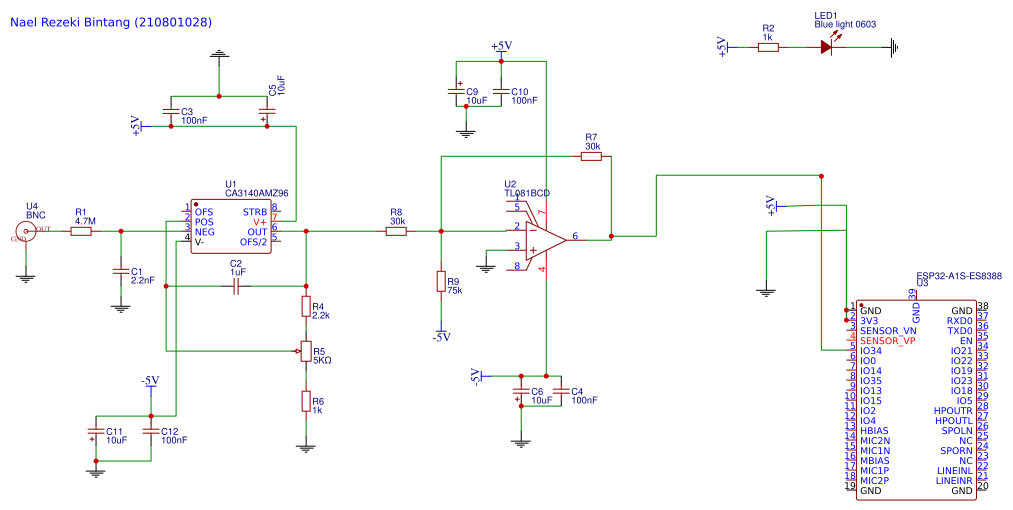Select capacitor C2 1uF symbol
Image resolution: width=1013 pixels, height=510 pixels.
click(236, 286)
